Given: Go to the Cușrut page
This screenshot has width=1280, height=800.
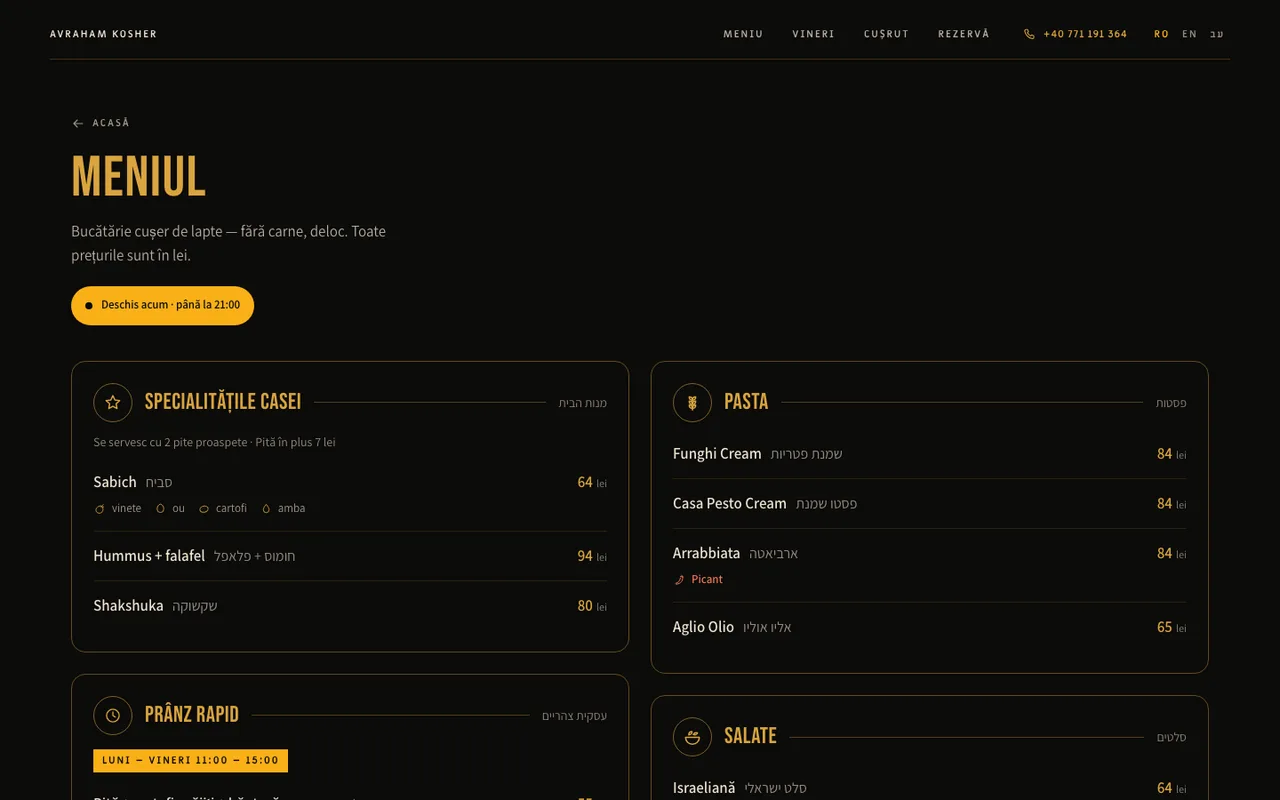Looking at the screenshot, I should pyautogui.click(x=886, y=34).
